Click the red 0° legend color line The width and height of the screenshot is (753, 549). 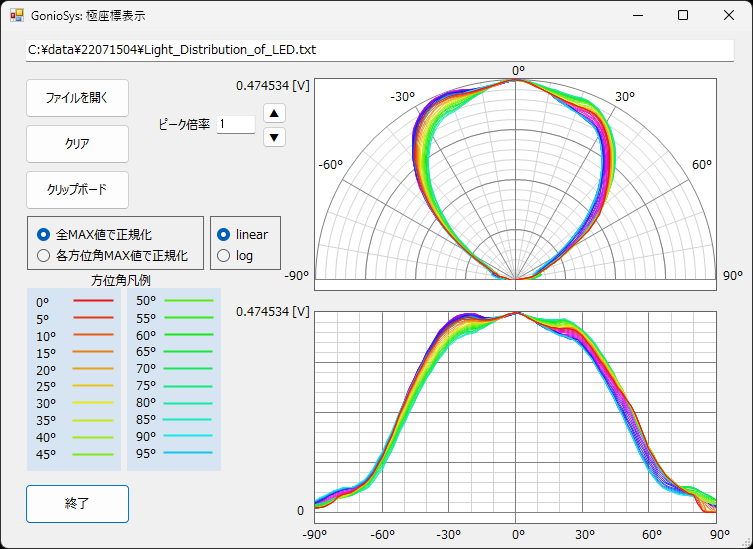[x=93, y=299]
